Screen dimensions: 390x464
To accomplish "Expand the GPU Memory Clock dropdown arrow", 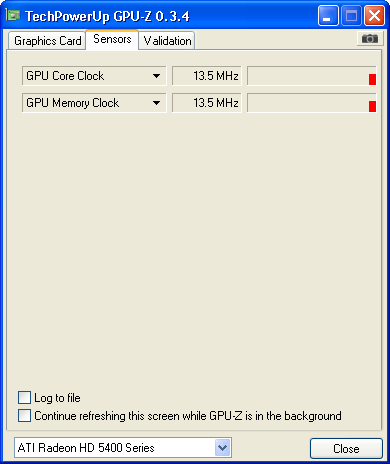I will [156, 103].
